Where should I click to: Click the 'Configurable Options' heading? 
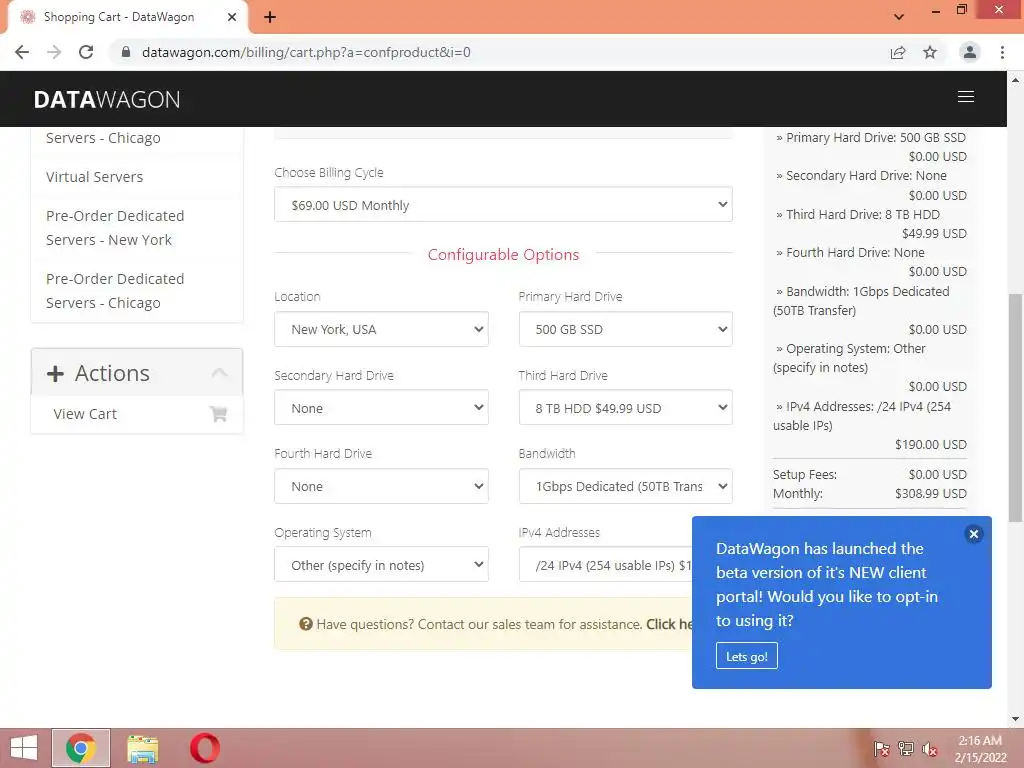tap(503, 255)
